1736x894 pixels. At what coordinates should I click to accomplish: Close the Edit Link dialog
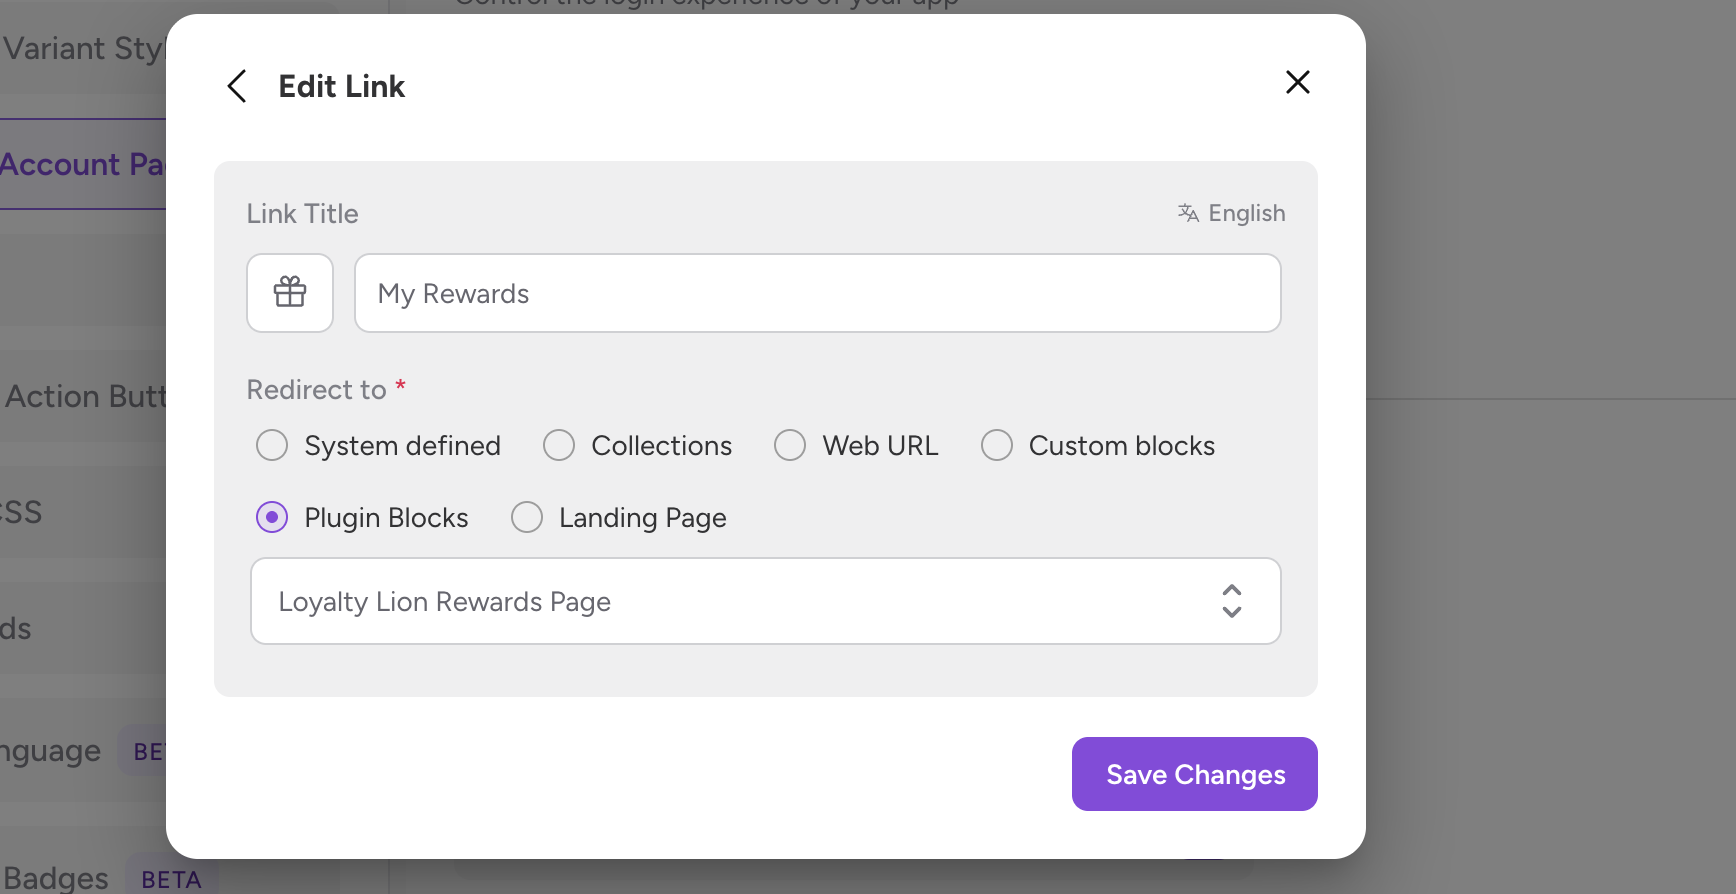(1297, 82)
